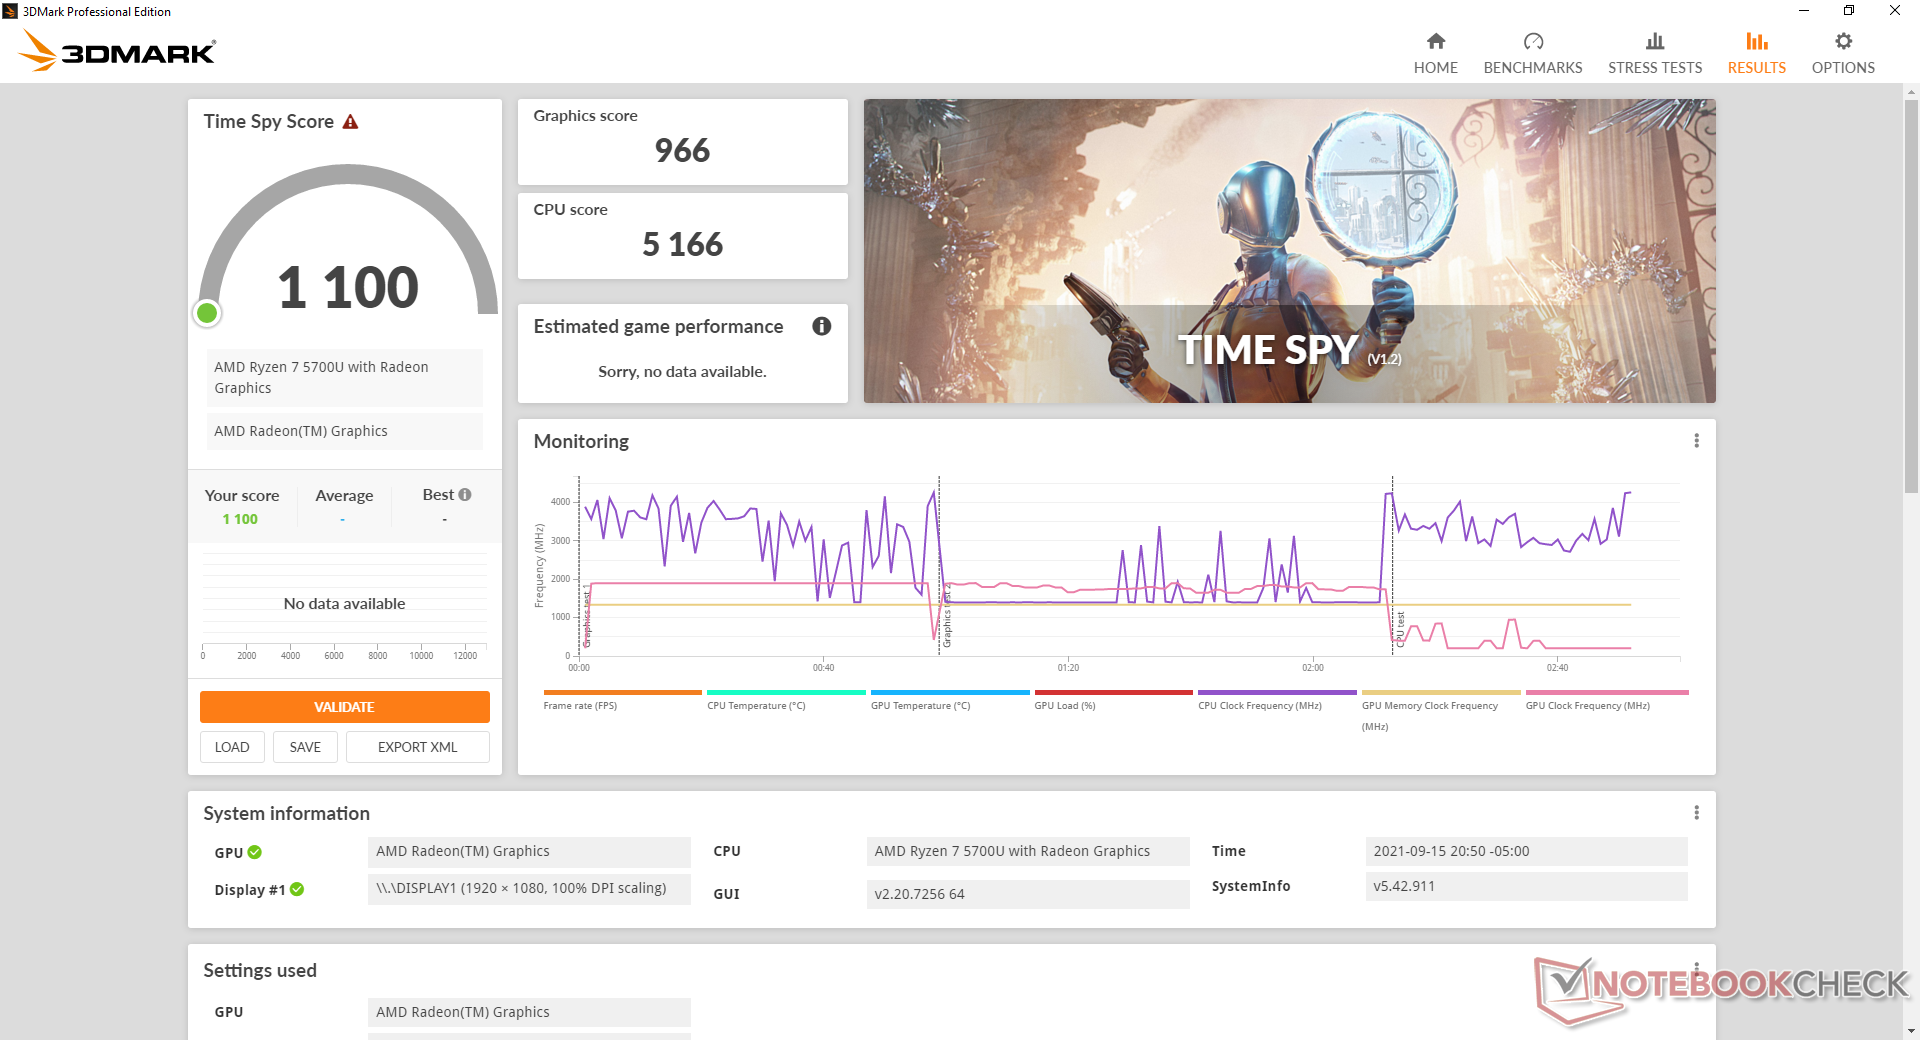The width and height of the screenshot is (1920, 1040).
Task: Click the Results chart icon
Action: pos(1756,41)
